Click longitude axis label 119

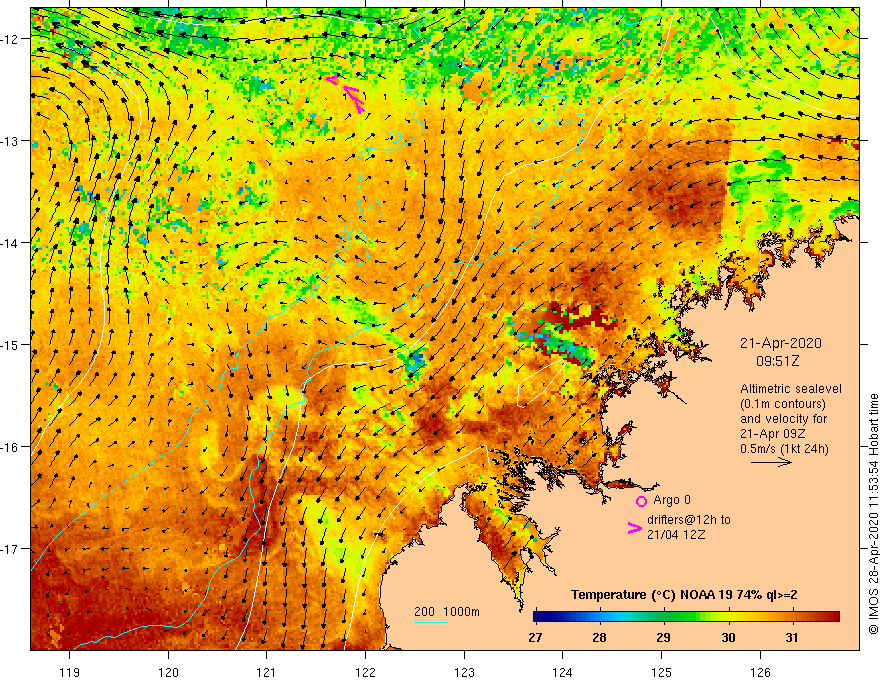tap(70, 672)
